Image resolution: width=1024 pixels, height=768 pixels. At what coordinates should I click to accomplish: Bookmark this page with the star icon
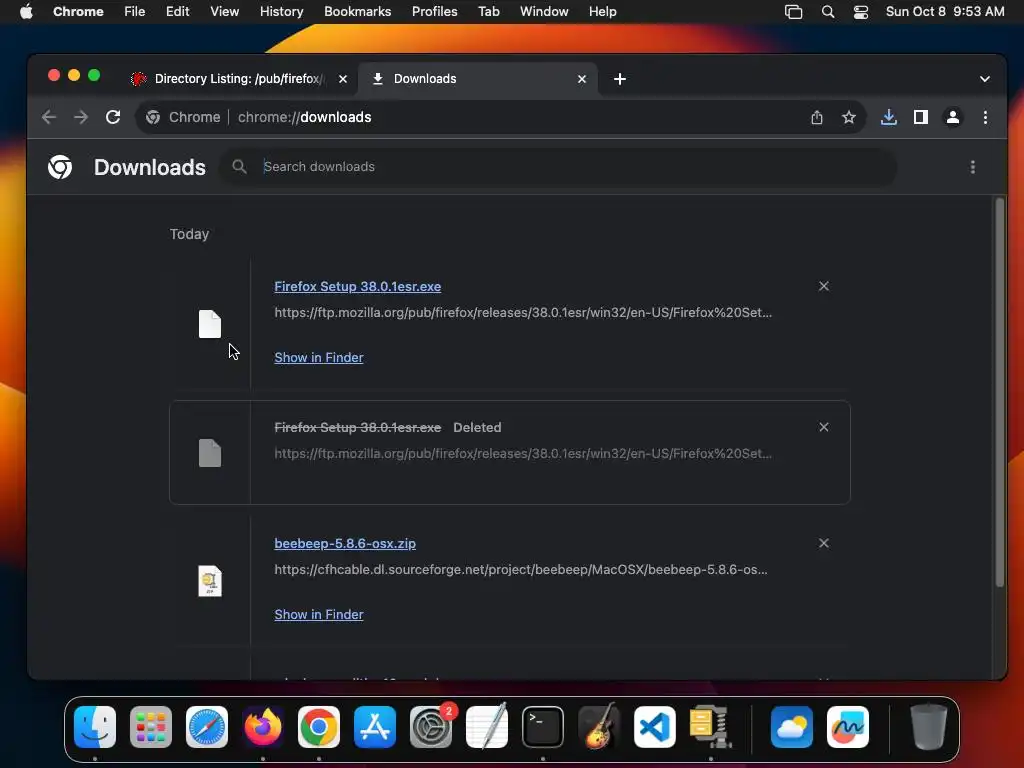[848, 117]
